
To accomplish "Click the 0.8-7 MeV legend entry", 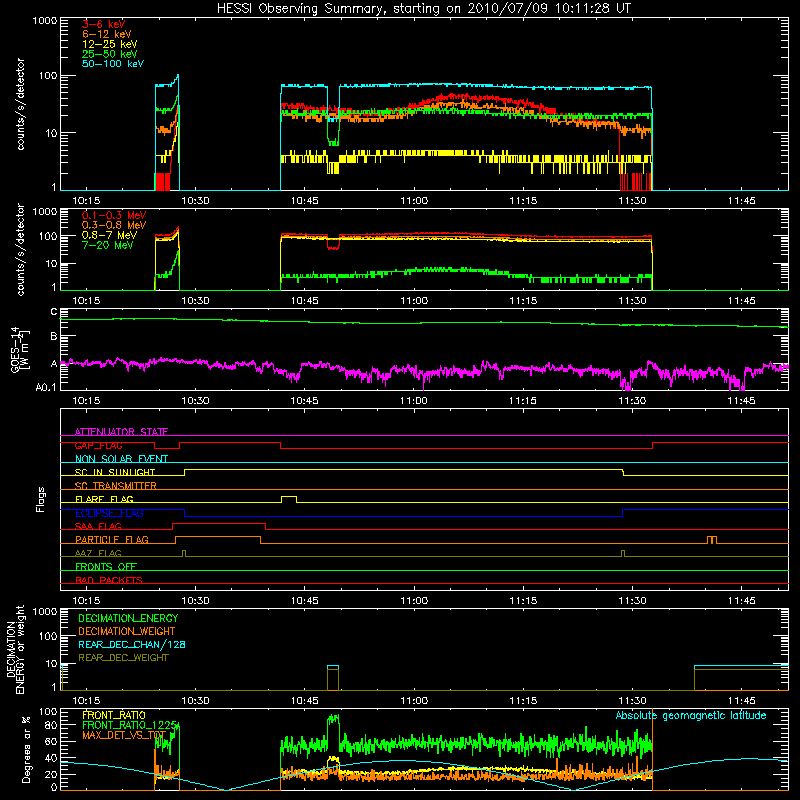I will [x=109, y=235].
